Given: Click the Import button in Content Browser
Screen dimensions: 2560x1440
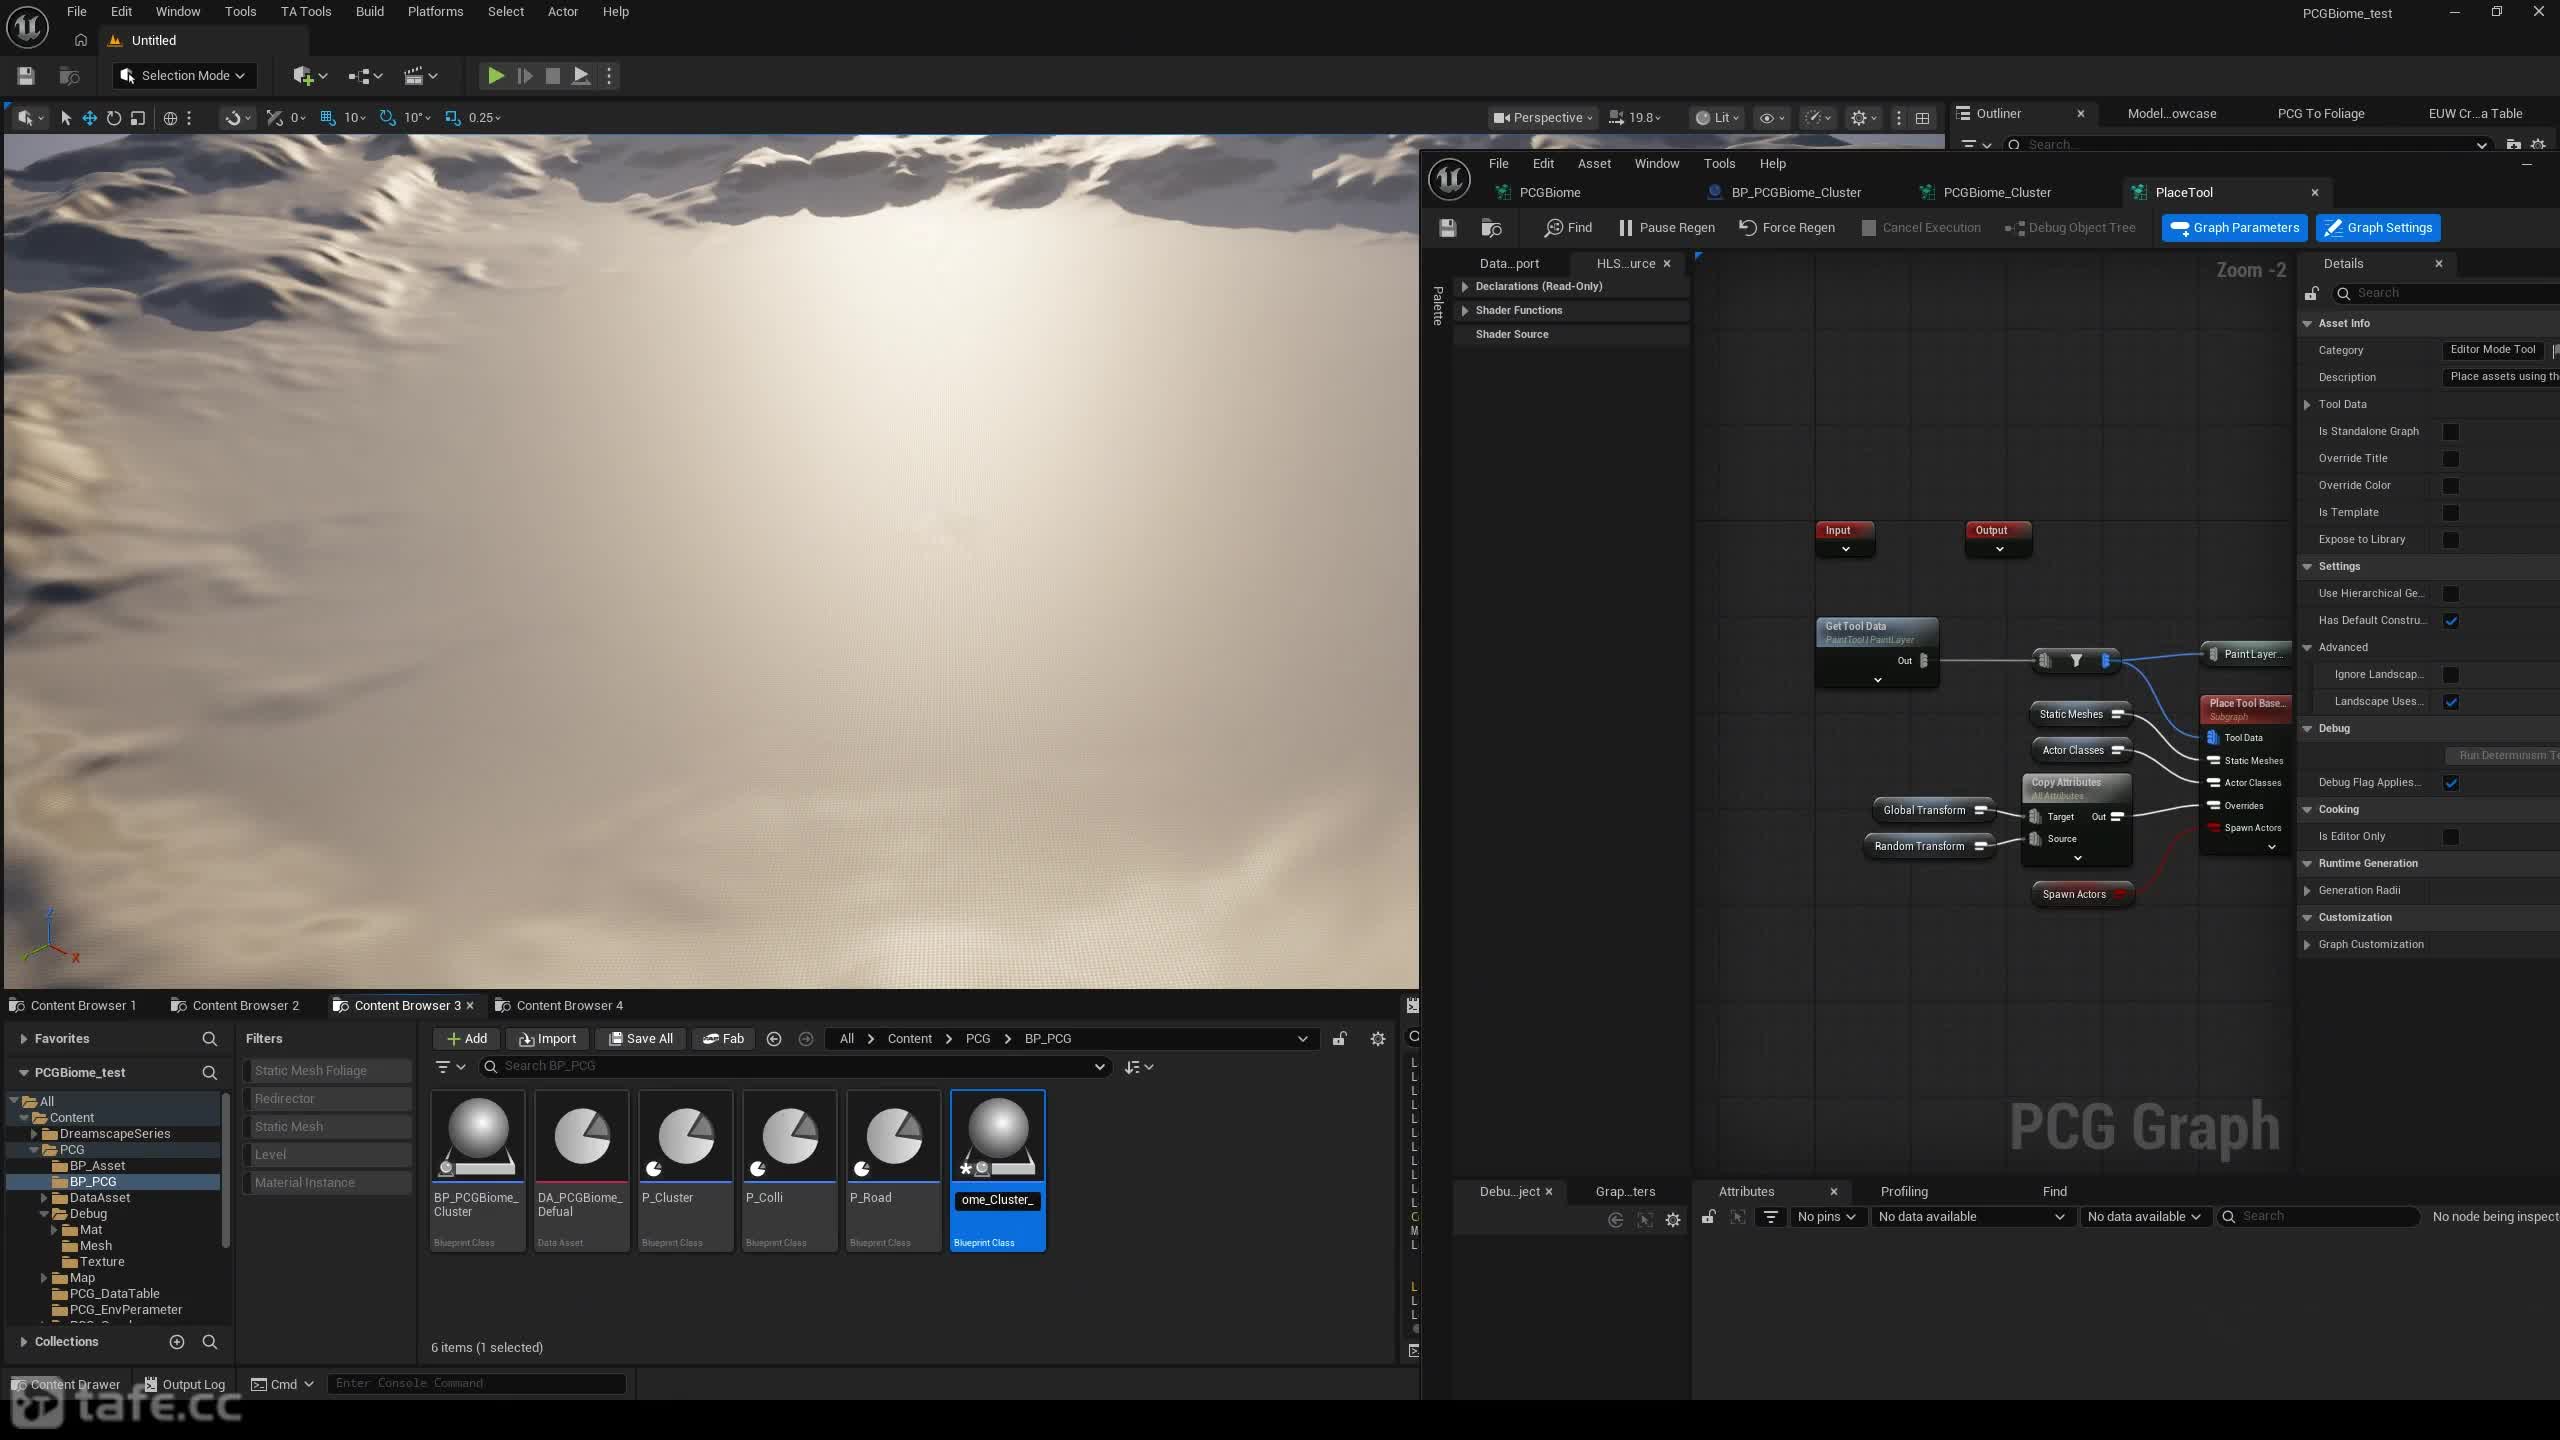Looking at the screenshot, I should [547, 1039].
